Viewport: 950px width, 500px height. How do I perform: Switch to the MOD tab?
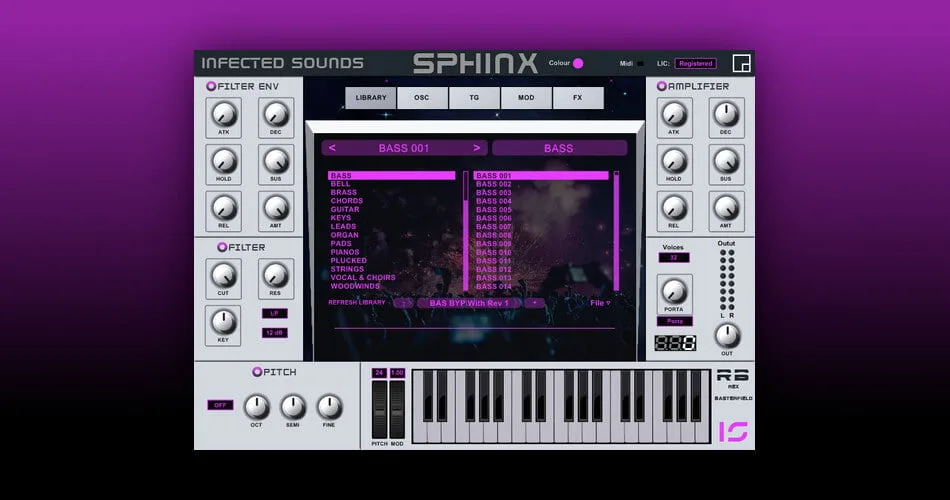tap(526, 98)
